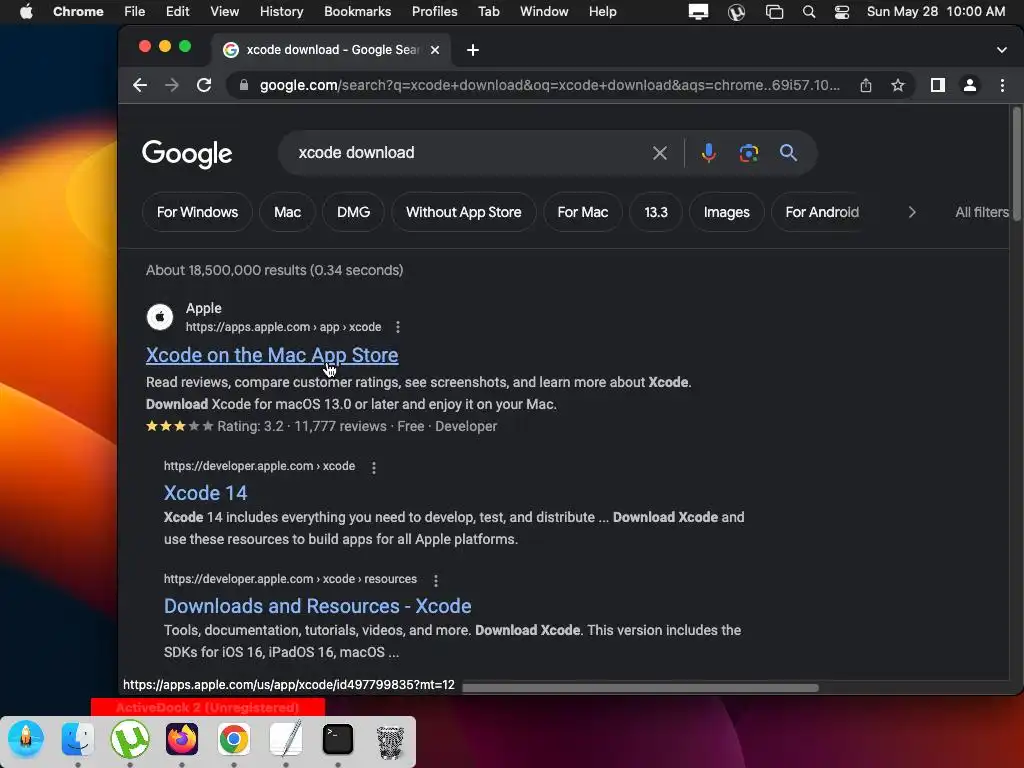
Task: Open the Chrome app menu
Action: [x=78, y=12]
